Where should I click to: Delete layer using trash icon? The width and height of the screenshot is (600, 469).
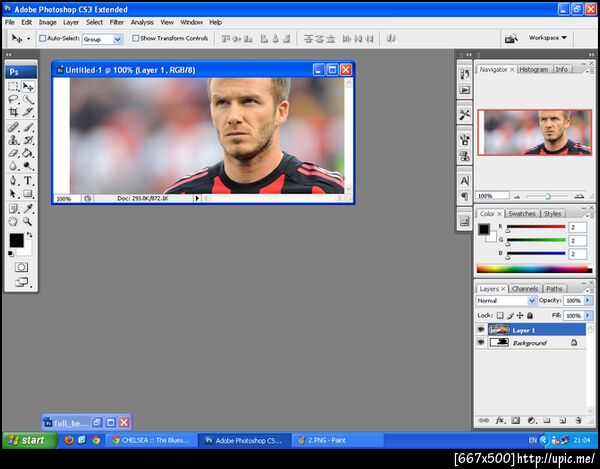coord(578,420)
